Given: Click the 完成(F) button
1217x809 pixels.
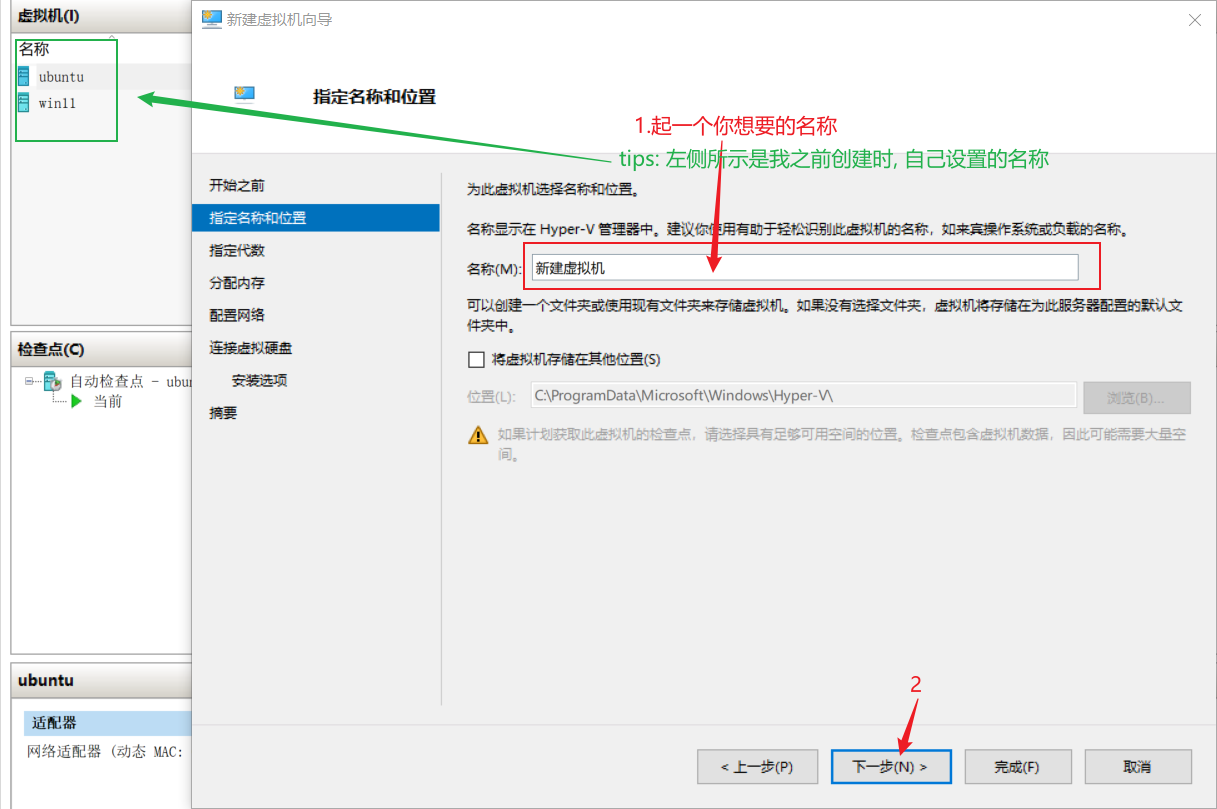Looking at the screenshot, I should pyautogui.click(x=1017, y=767).
